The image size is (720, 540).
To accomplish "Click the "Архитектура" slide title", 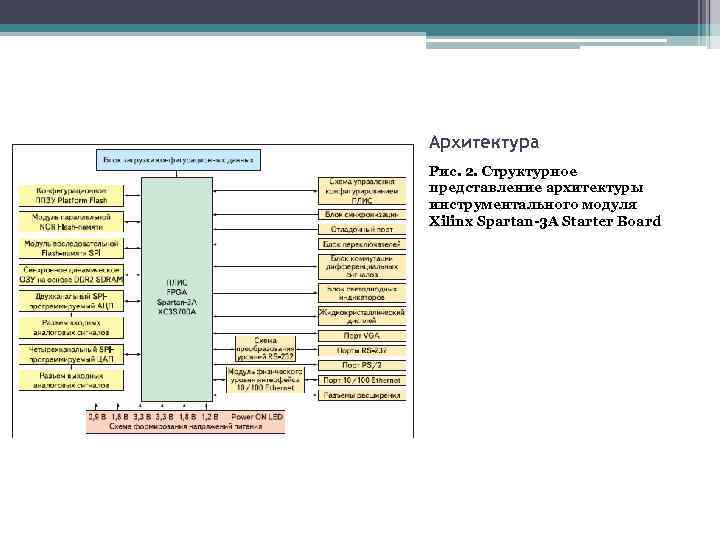I will coord(484,143).
